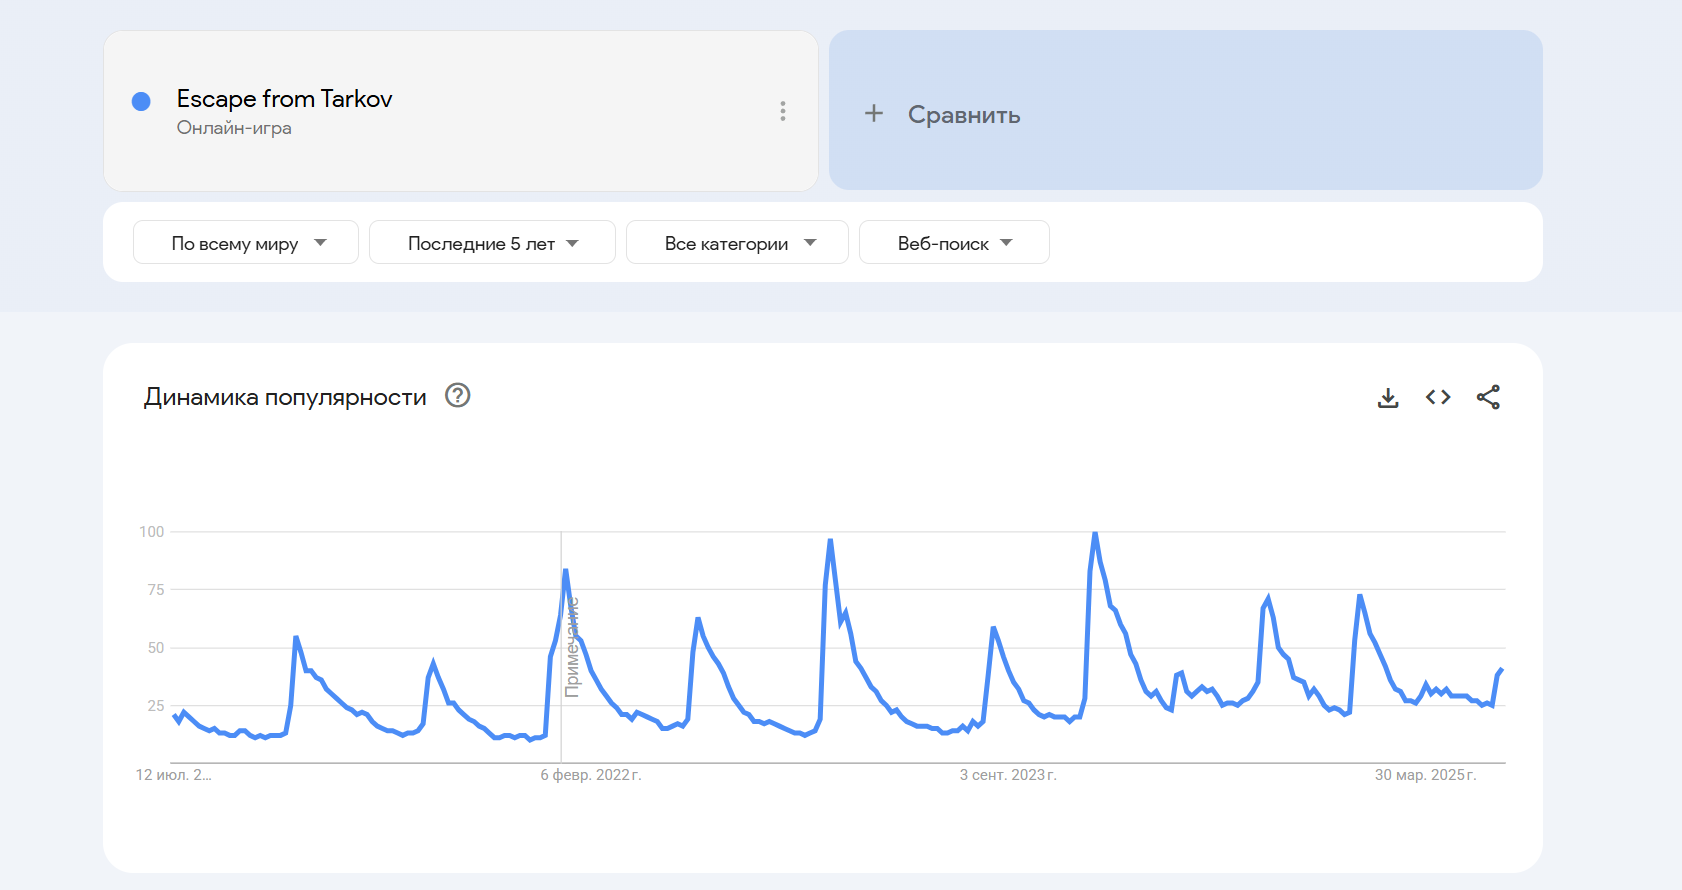Click the 6 февр. 2022 г. axis label
The width and height of the screenshot is (1682, 890).
(x=590, y=775)
